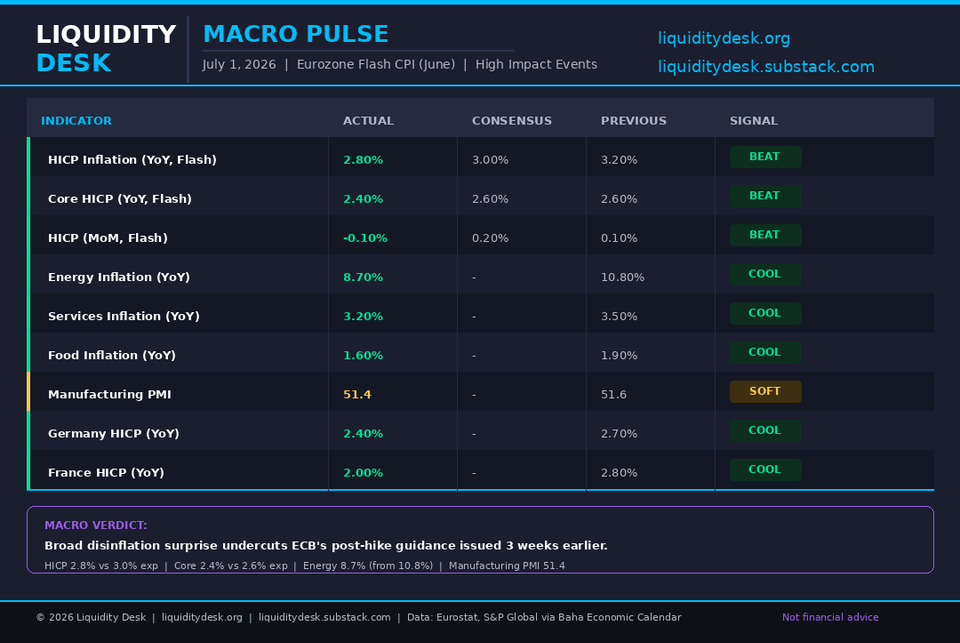This screenshot has width=960, height=643.
Task: Click the 51.6 previous PMI value
Action: pos(613,394)
